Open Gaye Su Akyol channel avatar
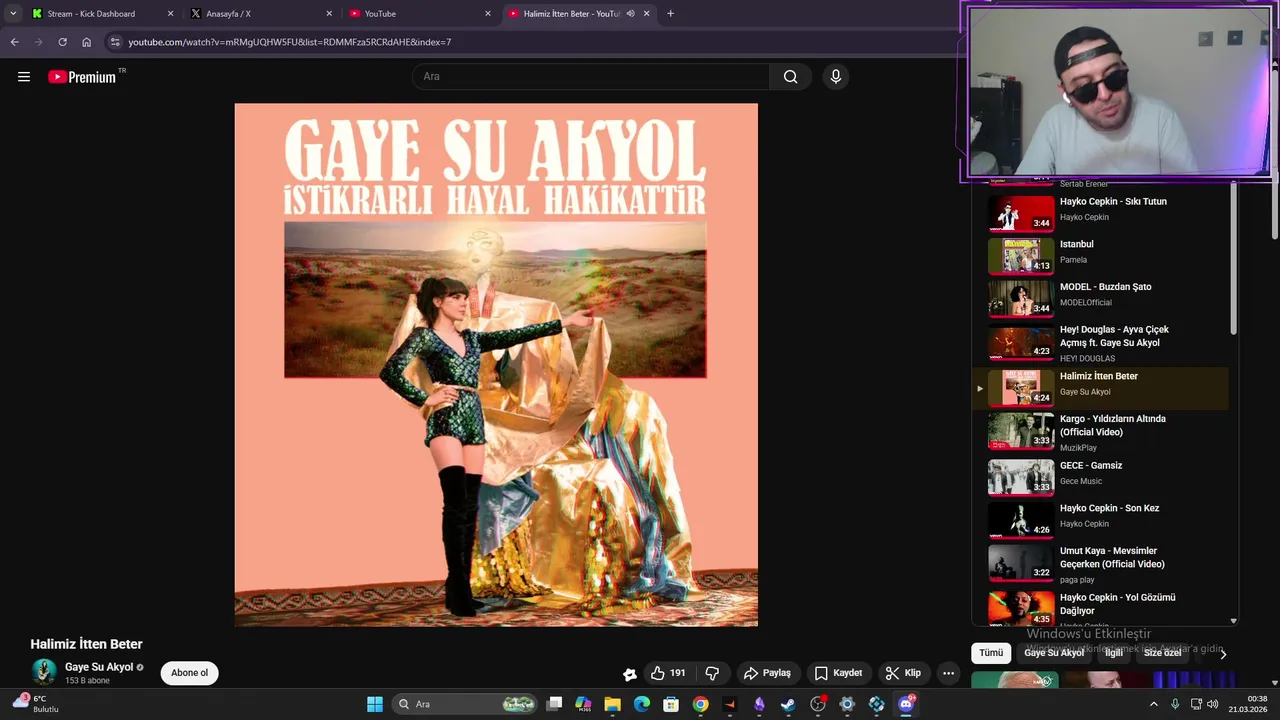Viewport: 1280px width, 720px height. (x=44, y=672)
